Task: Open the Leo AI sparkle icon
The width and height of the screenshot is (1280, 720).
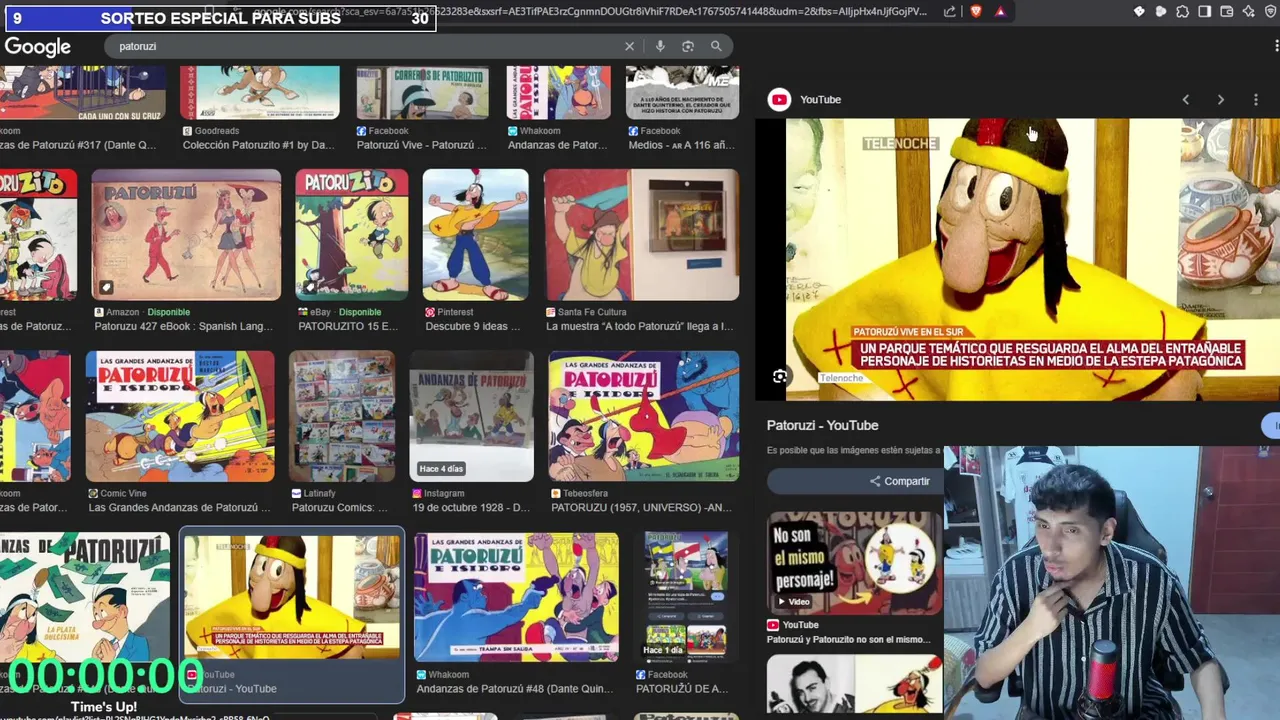Action: [x=1249, y=12]
